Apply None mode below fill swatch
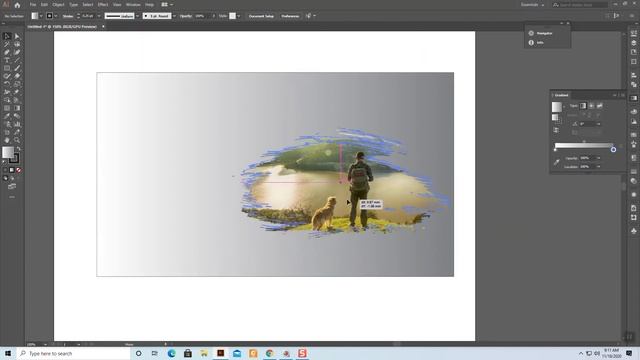 tap(18, 170)
